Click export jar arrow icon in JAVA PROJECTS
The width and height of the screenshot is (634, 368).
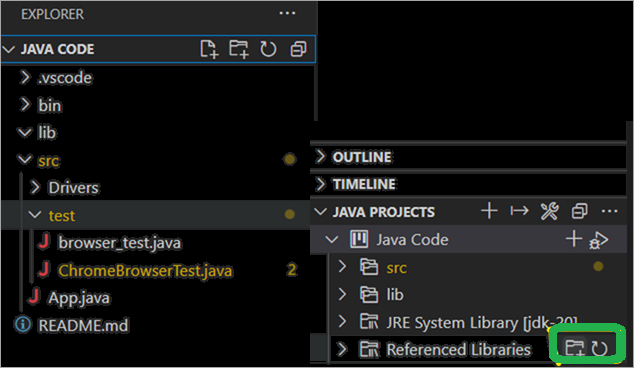point(519,211)
